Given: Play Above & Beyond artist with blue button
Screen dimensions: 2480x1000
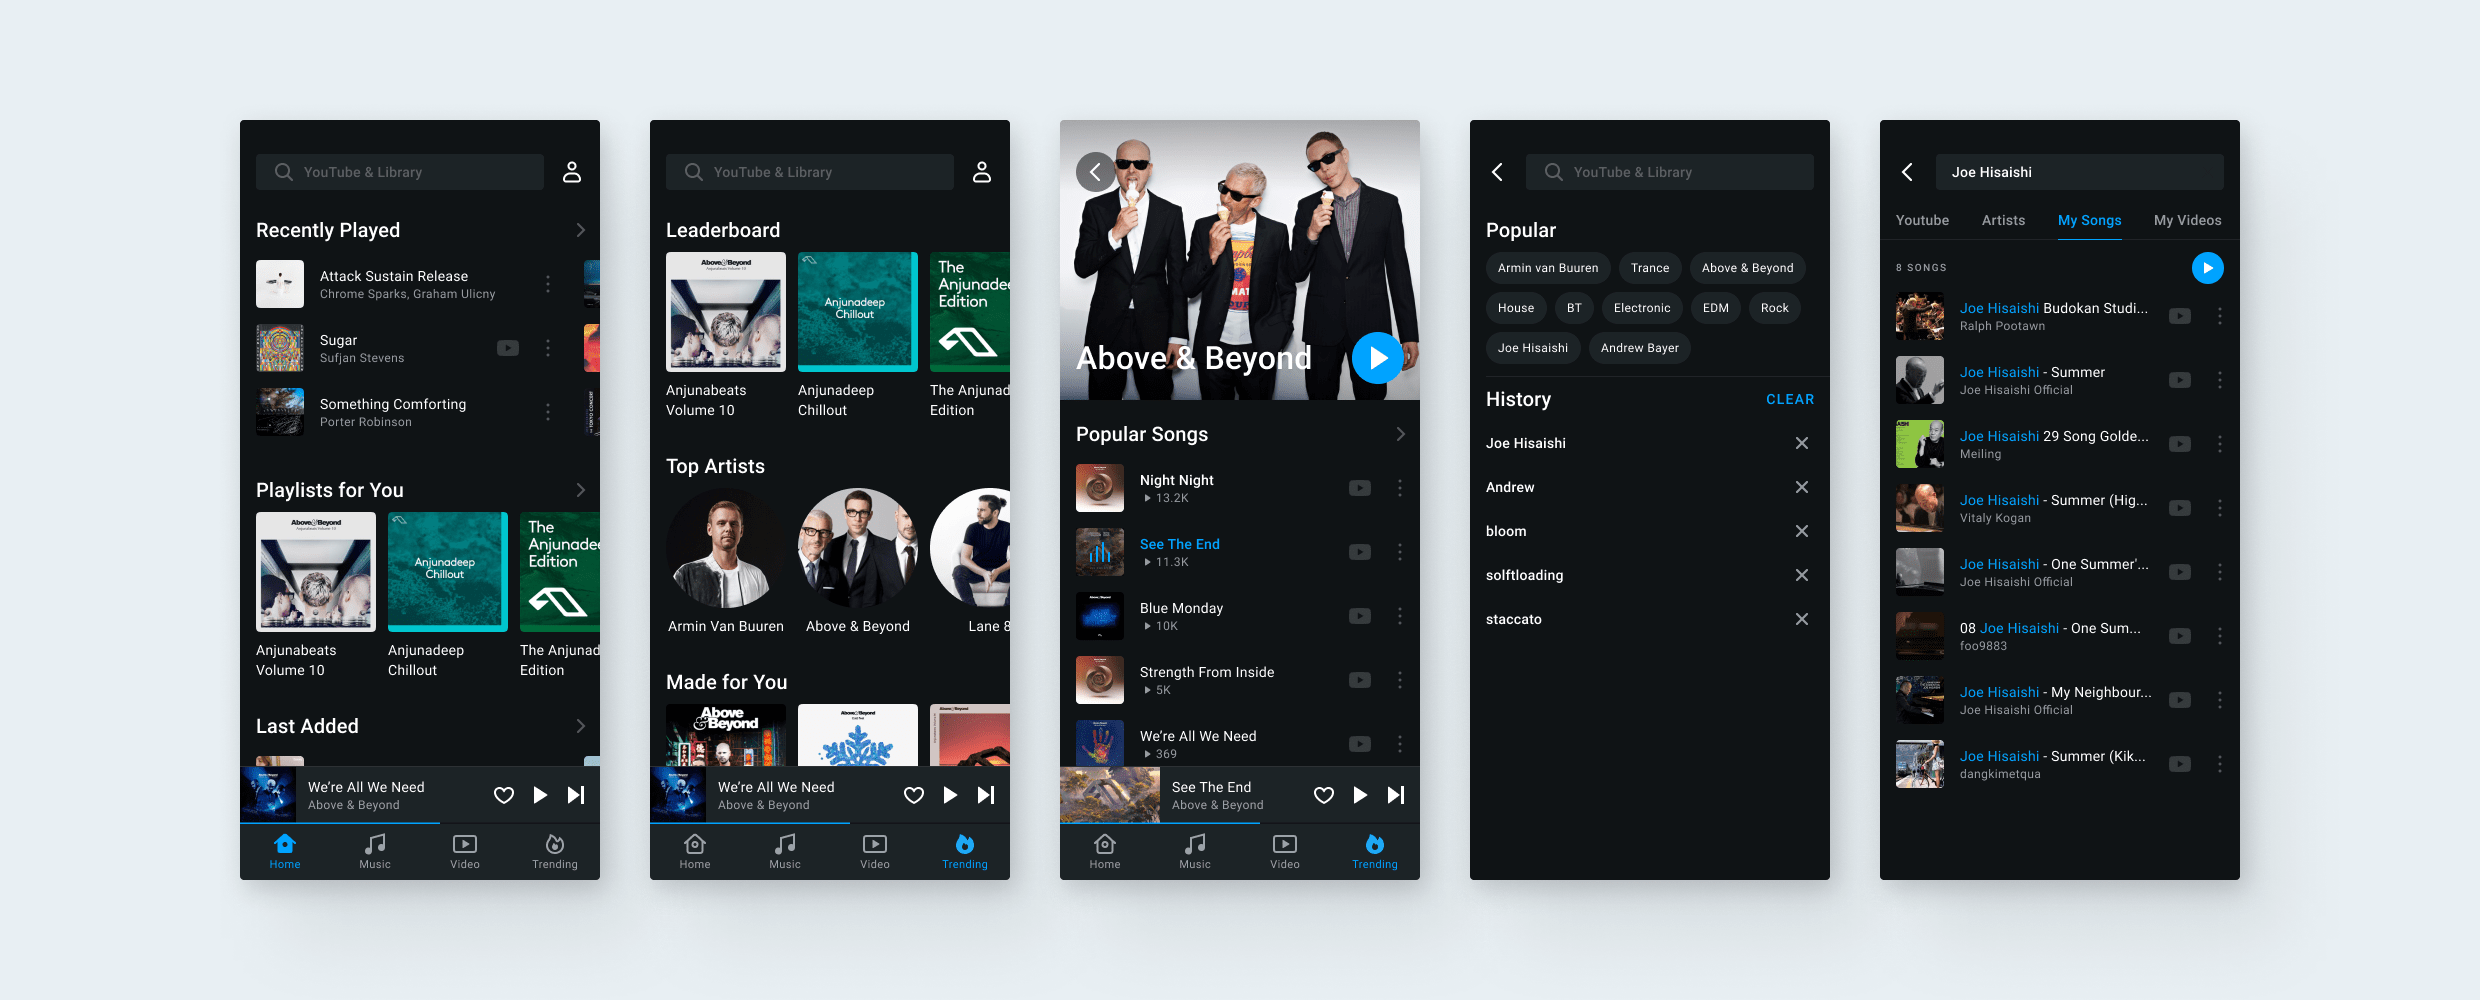Looking at the screenshot, I should coord(1378,358).
